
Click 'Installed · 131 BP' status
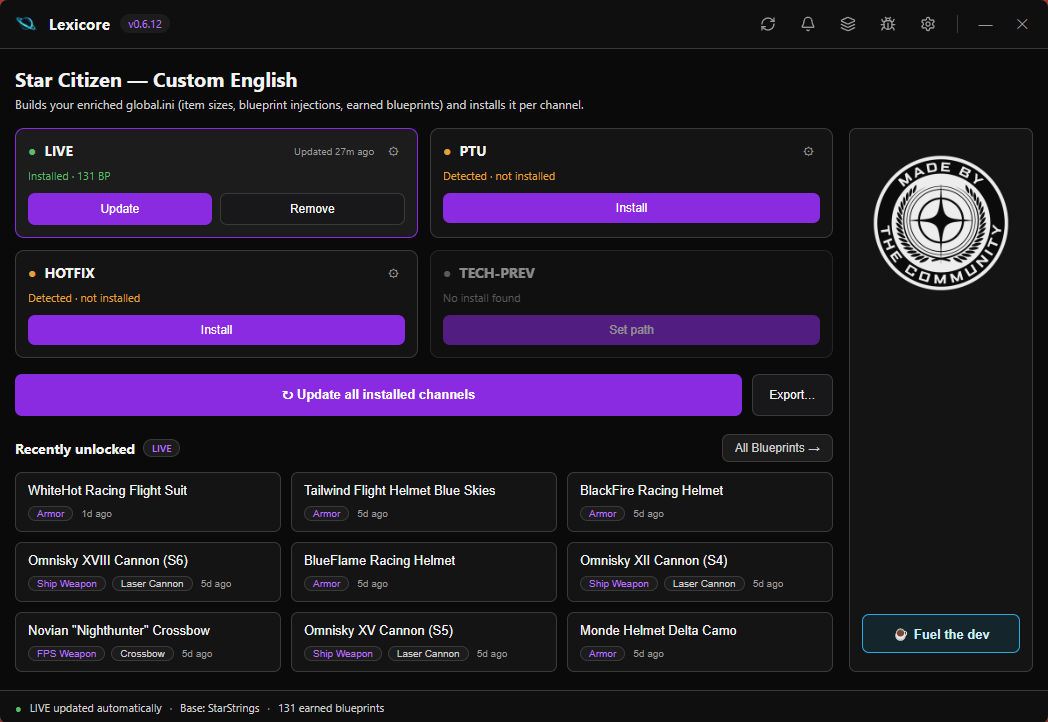coord(70,176)
